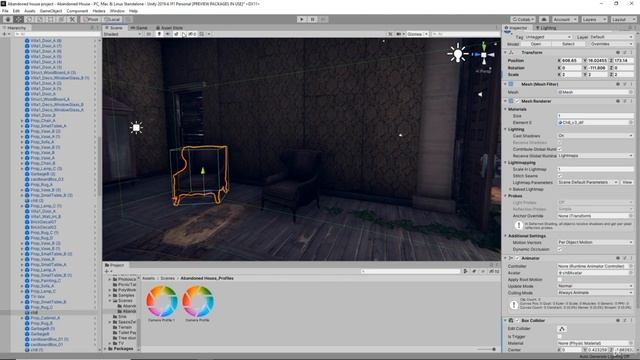Open the Culling Mode dropdown

595,293
